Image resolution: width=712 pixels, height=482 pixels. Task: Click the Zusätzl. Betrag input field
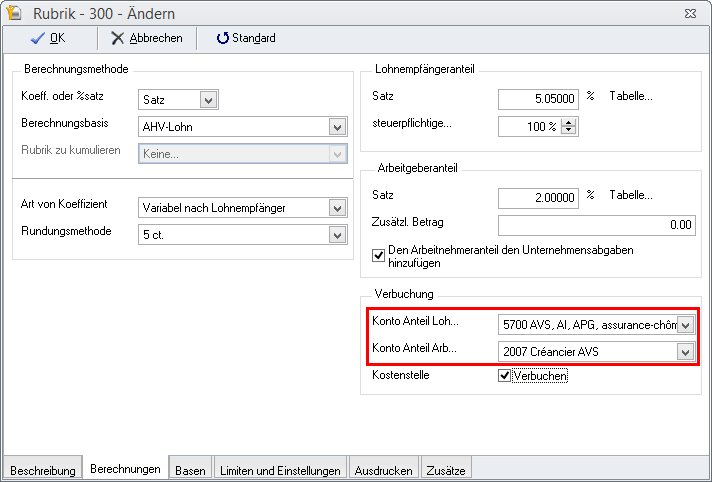point(597,225)
